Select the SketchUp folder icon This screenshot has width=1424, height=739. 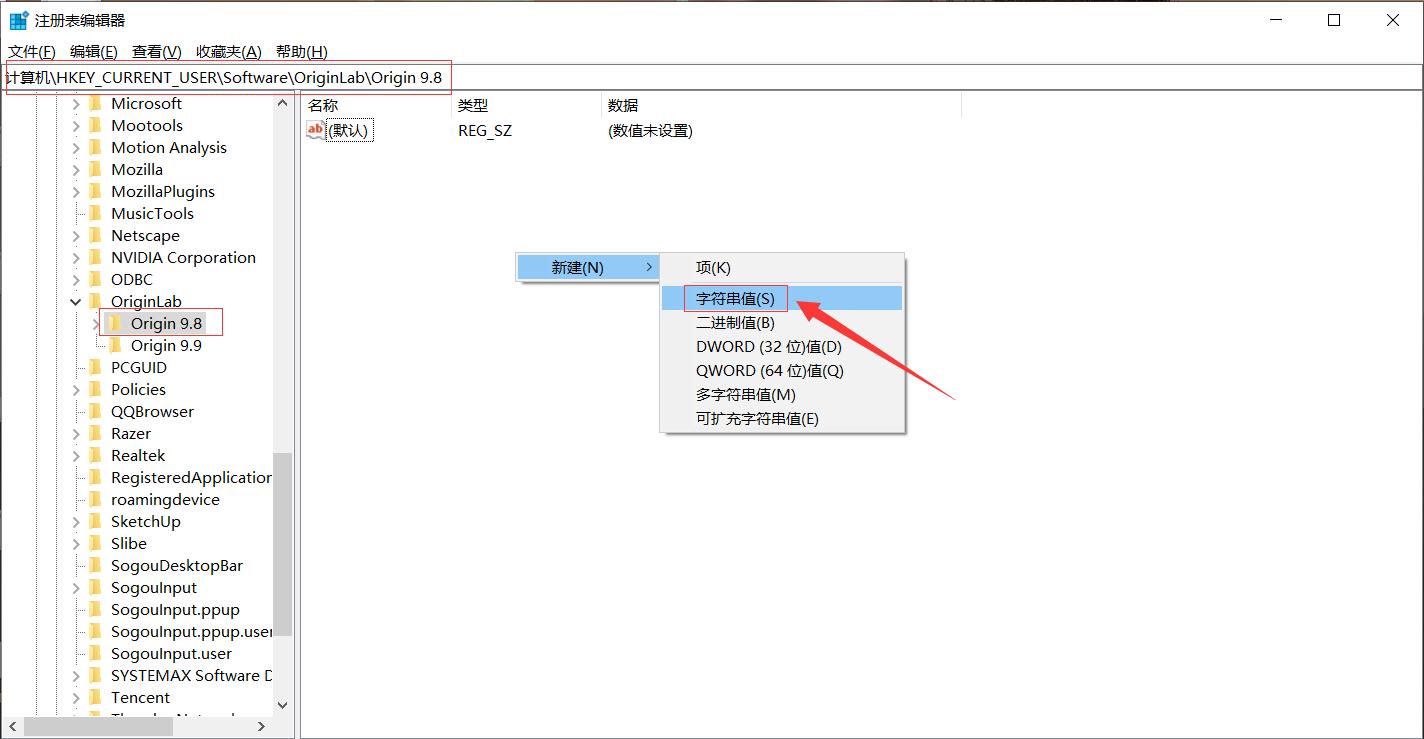[96, 522]
